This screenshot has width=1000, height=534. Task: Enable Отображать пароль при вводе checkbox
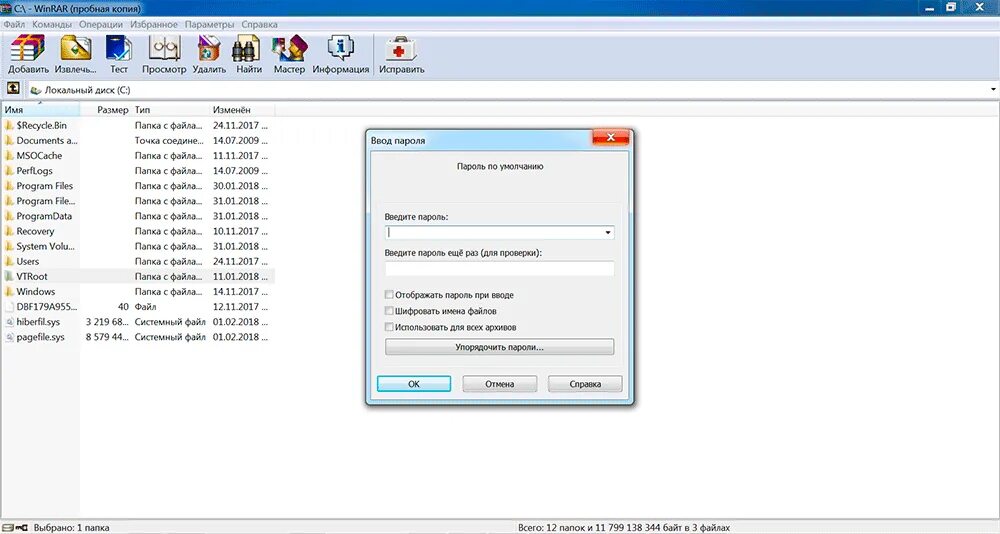pos(389,295)
